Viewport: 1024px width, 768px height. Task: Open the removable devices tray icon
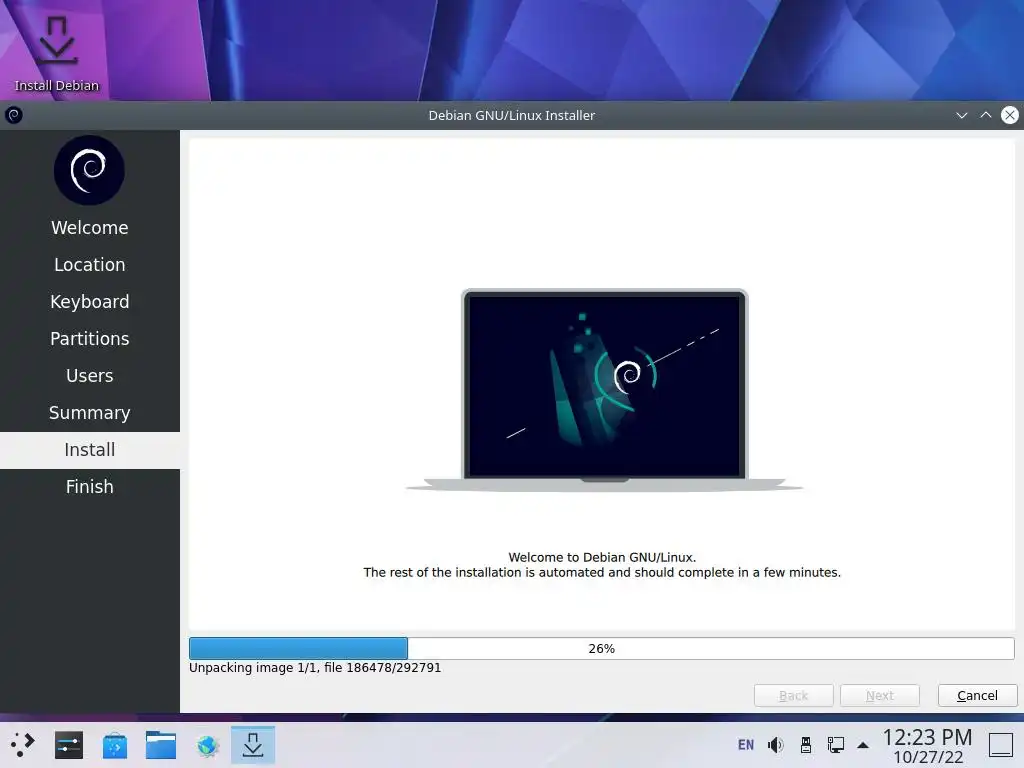[x=806, y=745]
